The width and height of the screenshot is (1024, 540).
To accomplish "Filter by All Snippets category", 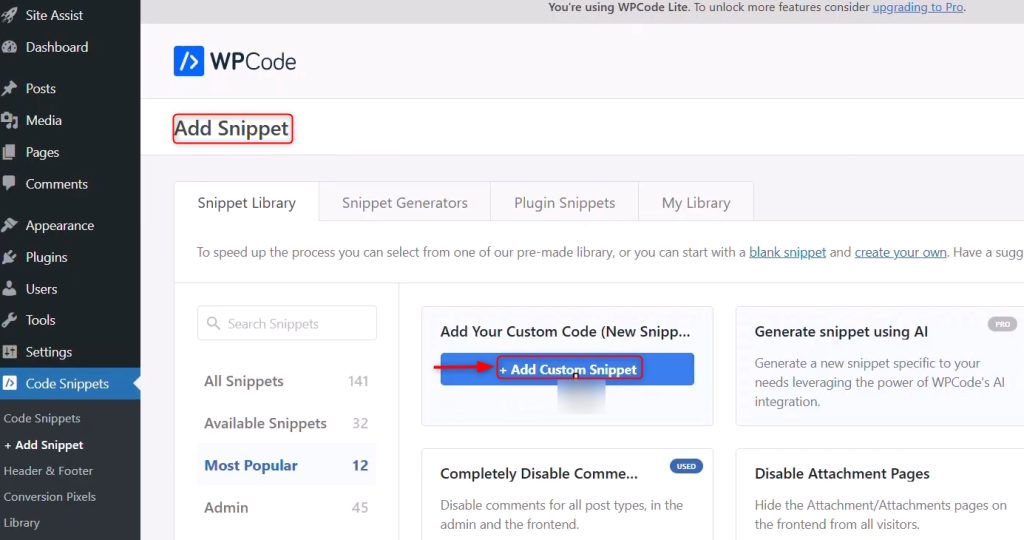I will coord(286,381).
